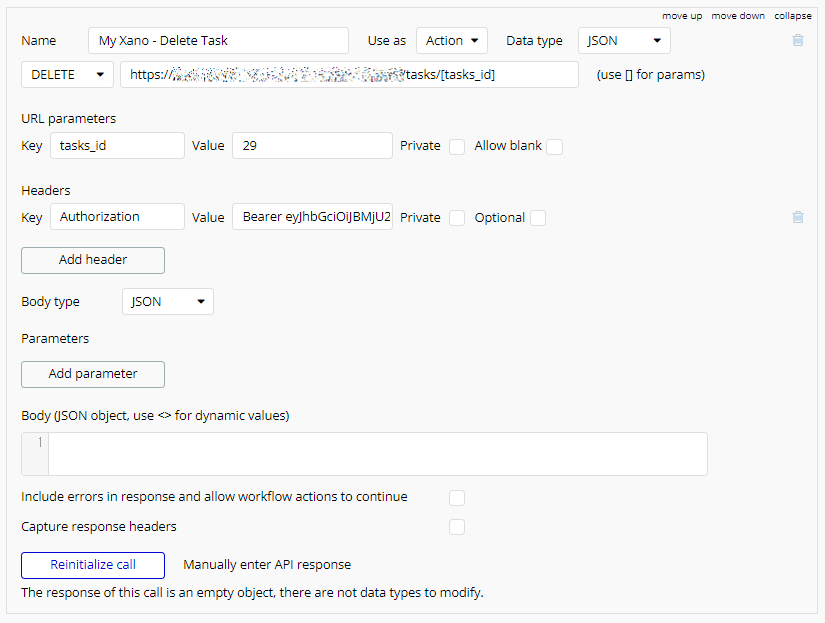The width and height of the screenshot is (825, 623).
Task: Delete the API call using top trash icon
Action: (x=797, y=41)
